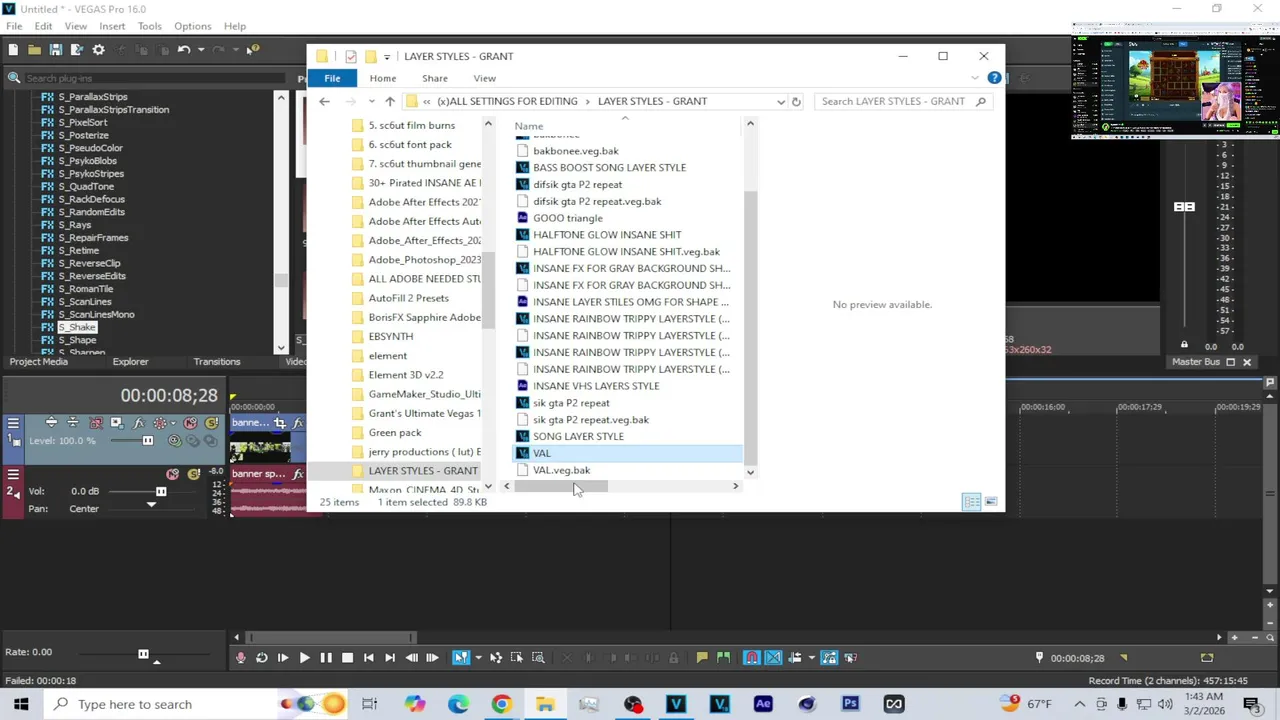Click Play From Start in transport bar
This screenshot has height=720, width=1280.
[283, 657]
